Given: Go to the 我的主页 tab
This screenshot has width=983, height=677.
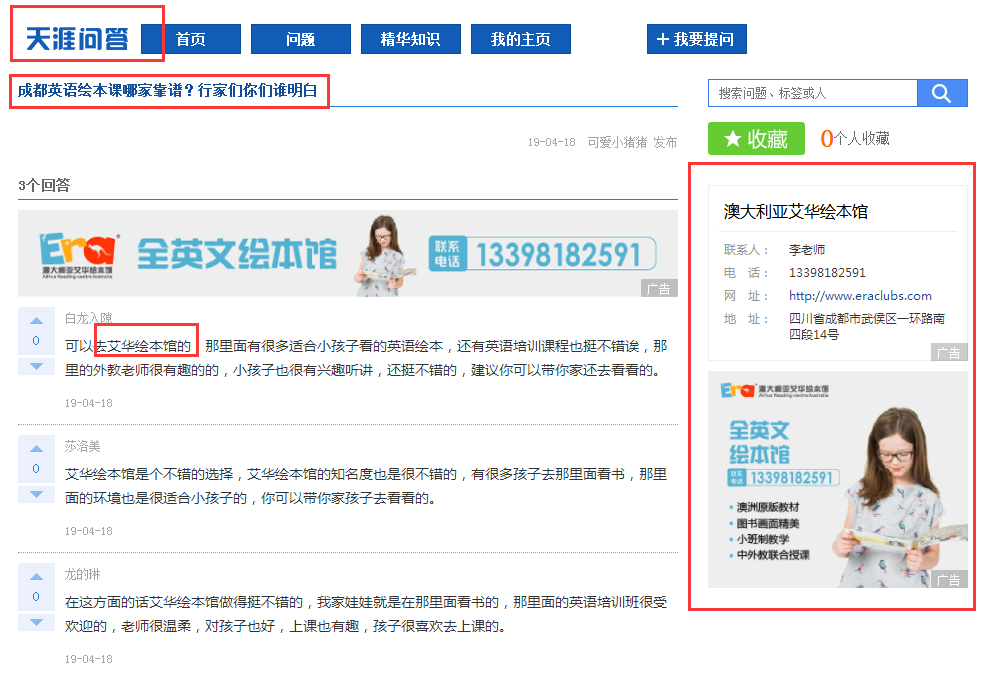Looking at the screenshot, I should click(x=520, y=39).
